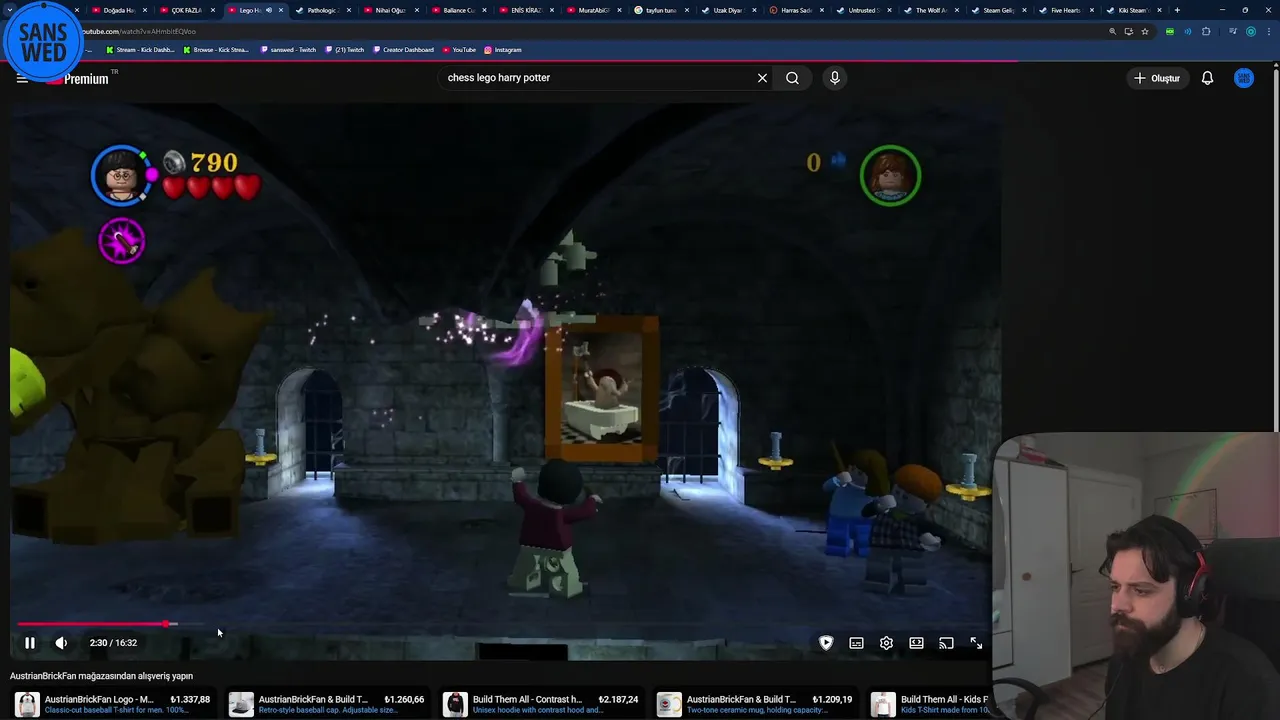This screenshot has width=1280, height=720.
Task: Cast the video to a TV
Action: click(x=946, y=643)
